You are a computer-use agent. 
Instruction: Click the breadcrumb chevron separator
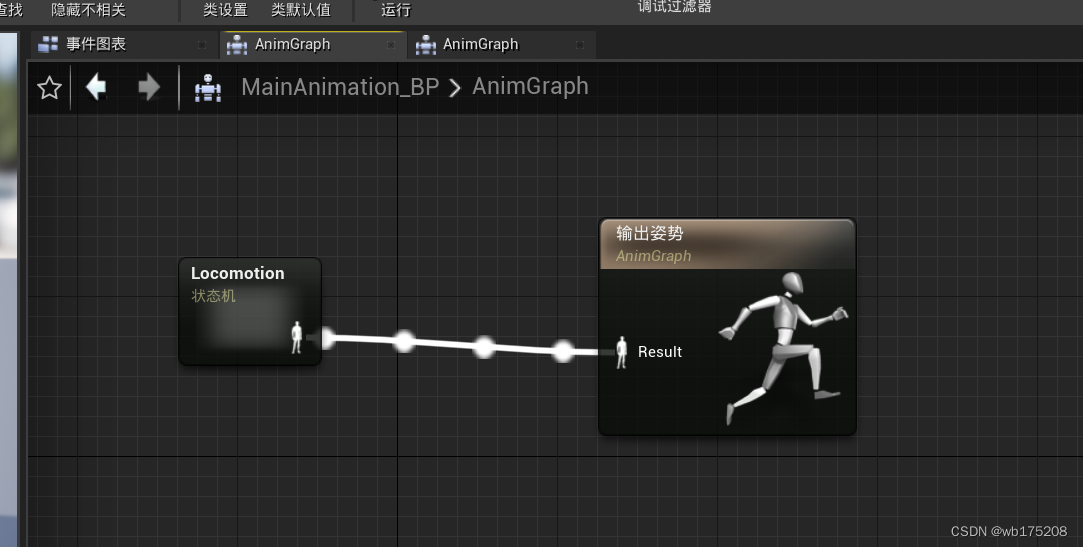(x=454, y=88)
